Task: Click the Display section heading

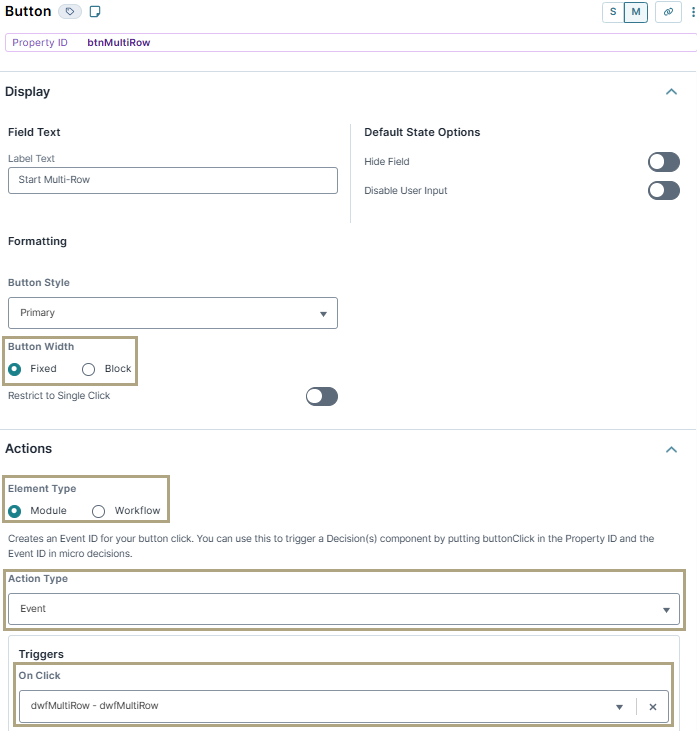Action: [x=28, y=92]
